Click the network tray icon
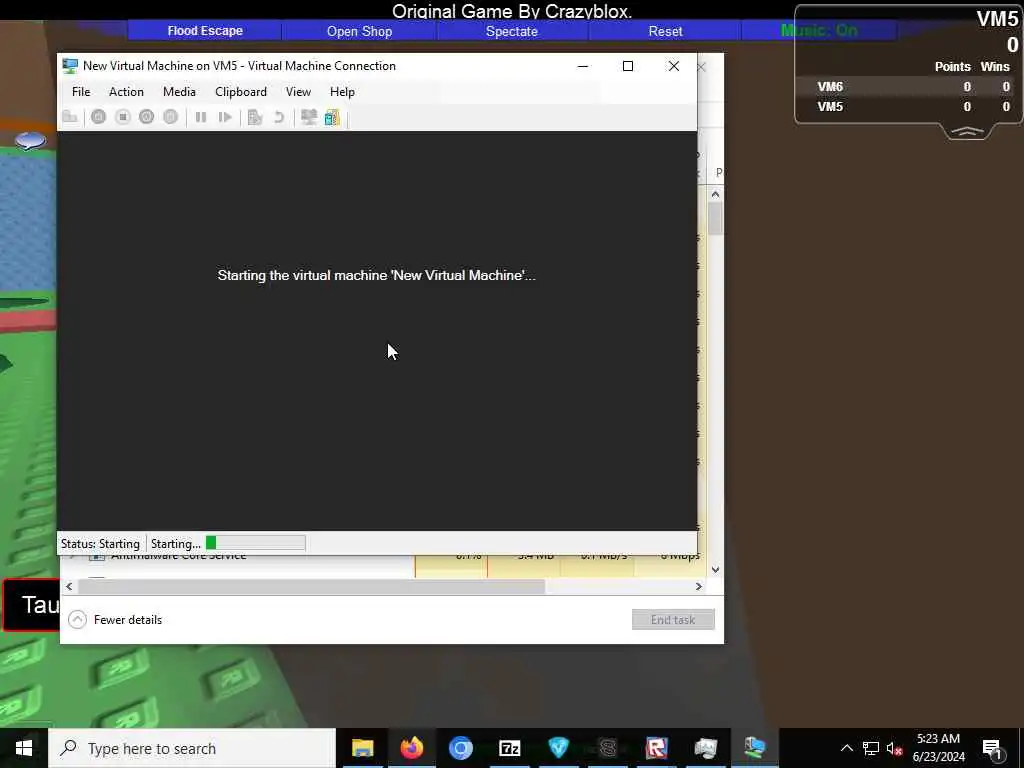 (x=871, y=748)
